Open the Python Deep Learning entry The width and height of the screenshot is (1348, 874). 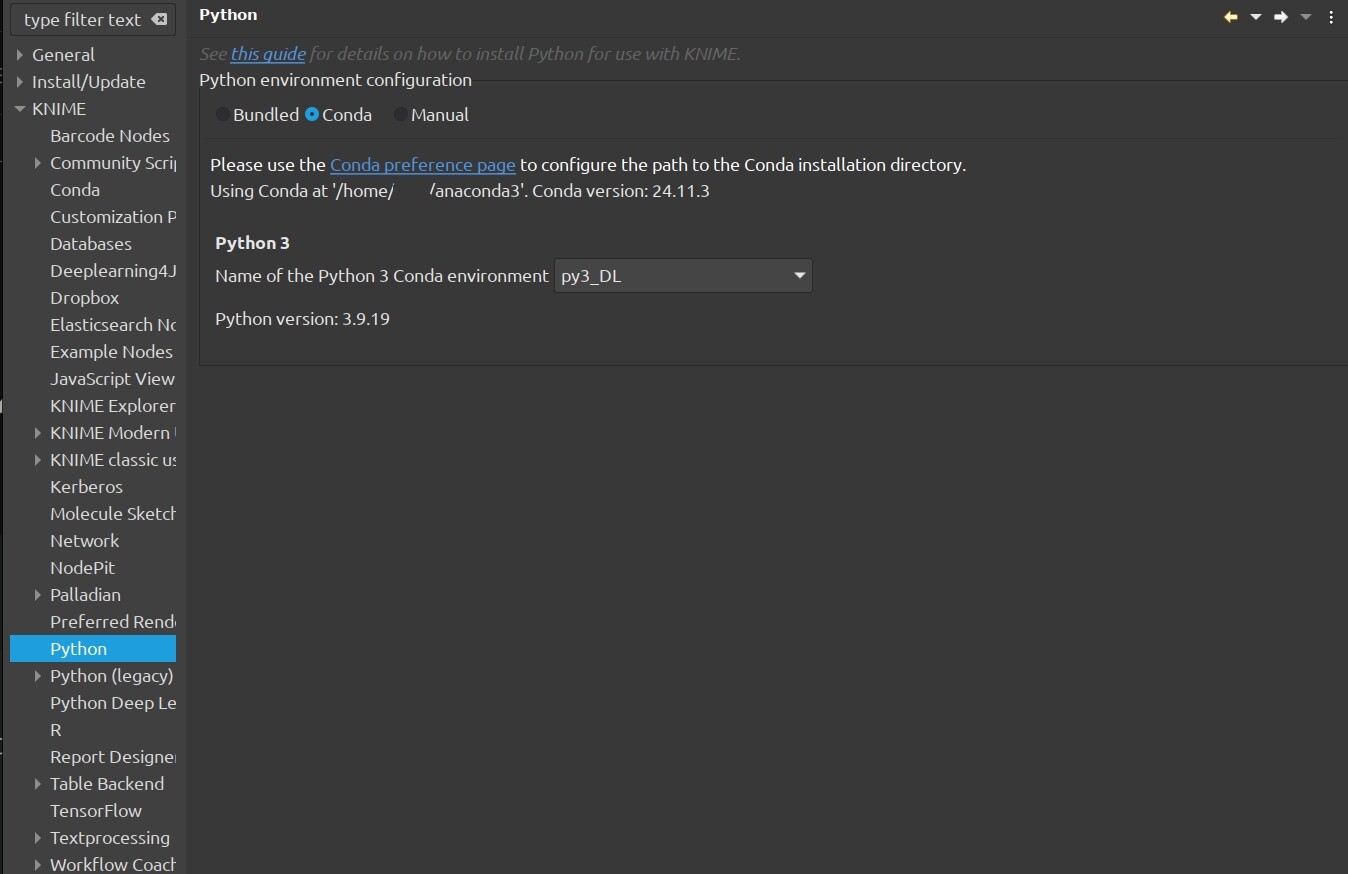point(113,703)
